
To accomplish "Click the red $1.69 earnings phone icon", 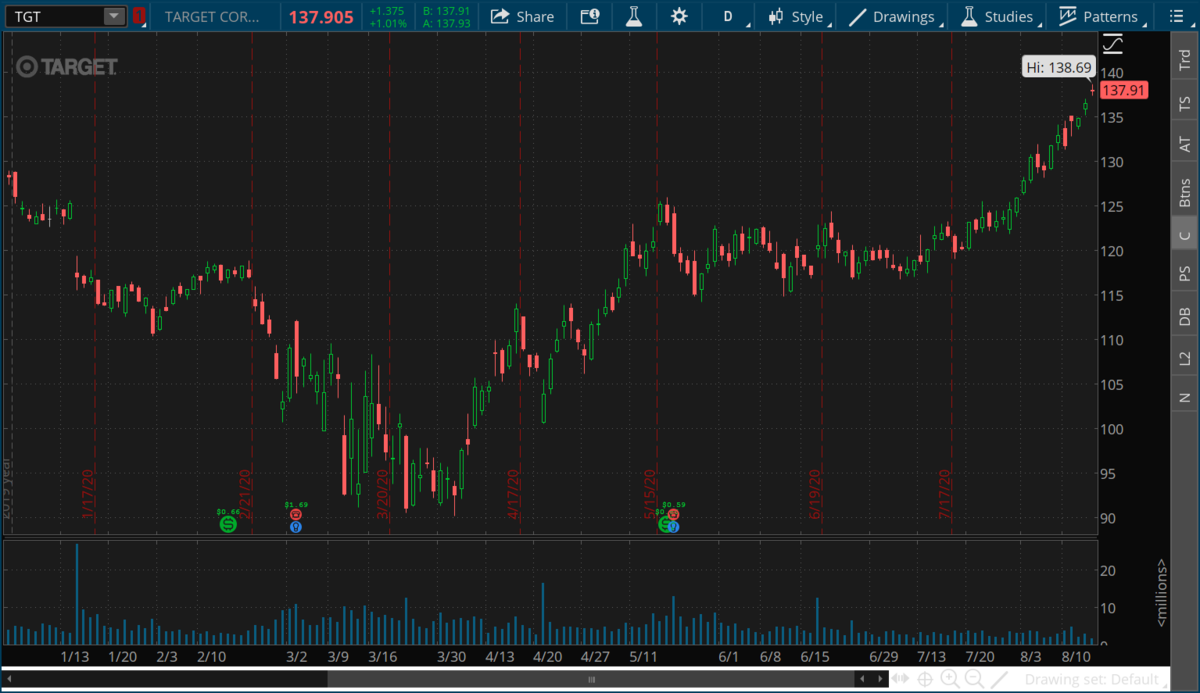I will [x=296, y=514].
